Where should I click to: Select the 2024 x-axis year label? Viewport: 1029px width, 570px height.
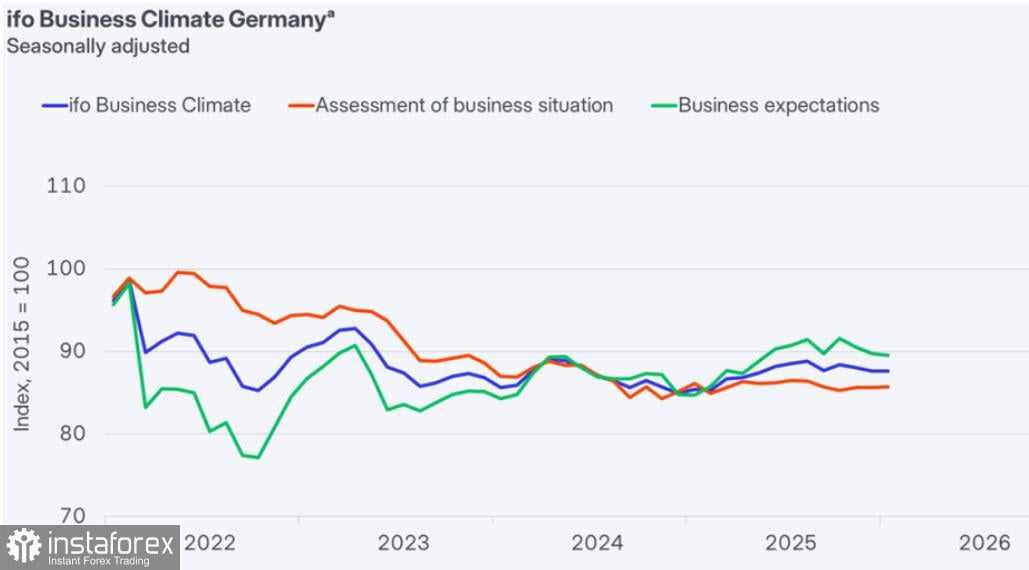[597, 543]
